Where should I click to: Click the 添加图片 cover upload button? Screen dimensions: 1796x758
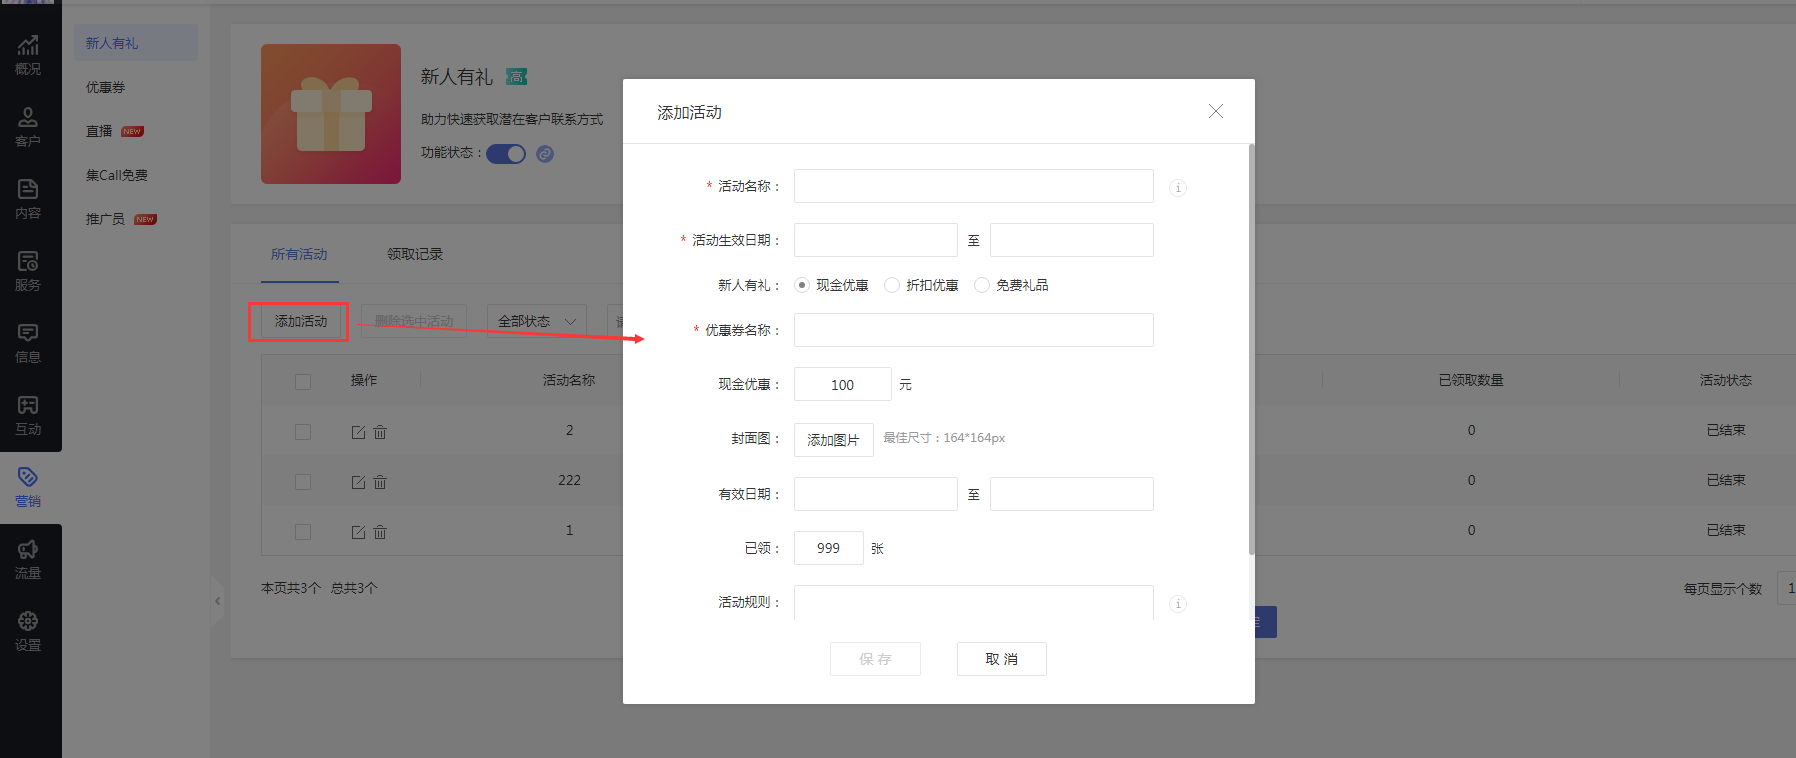point(834,440)
